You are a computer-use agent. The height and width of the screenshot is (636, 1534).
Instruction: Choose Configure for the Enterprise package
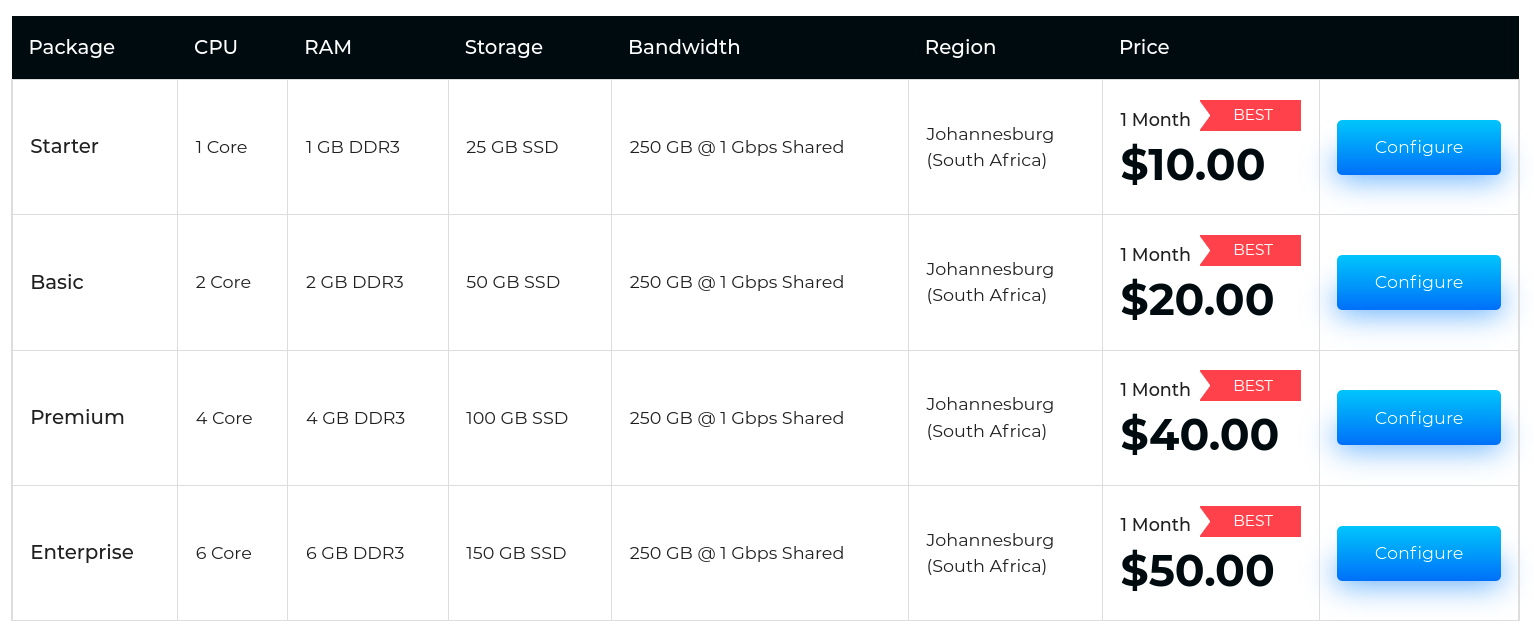click(1418, 553)
